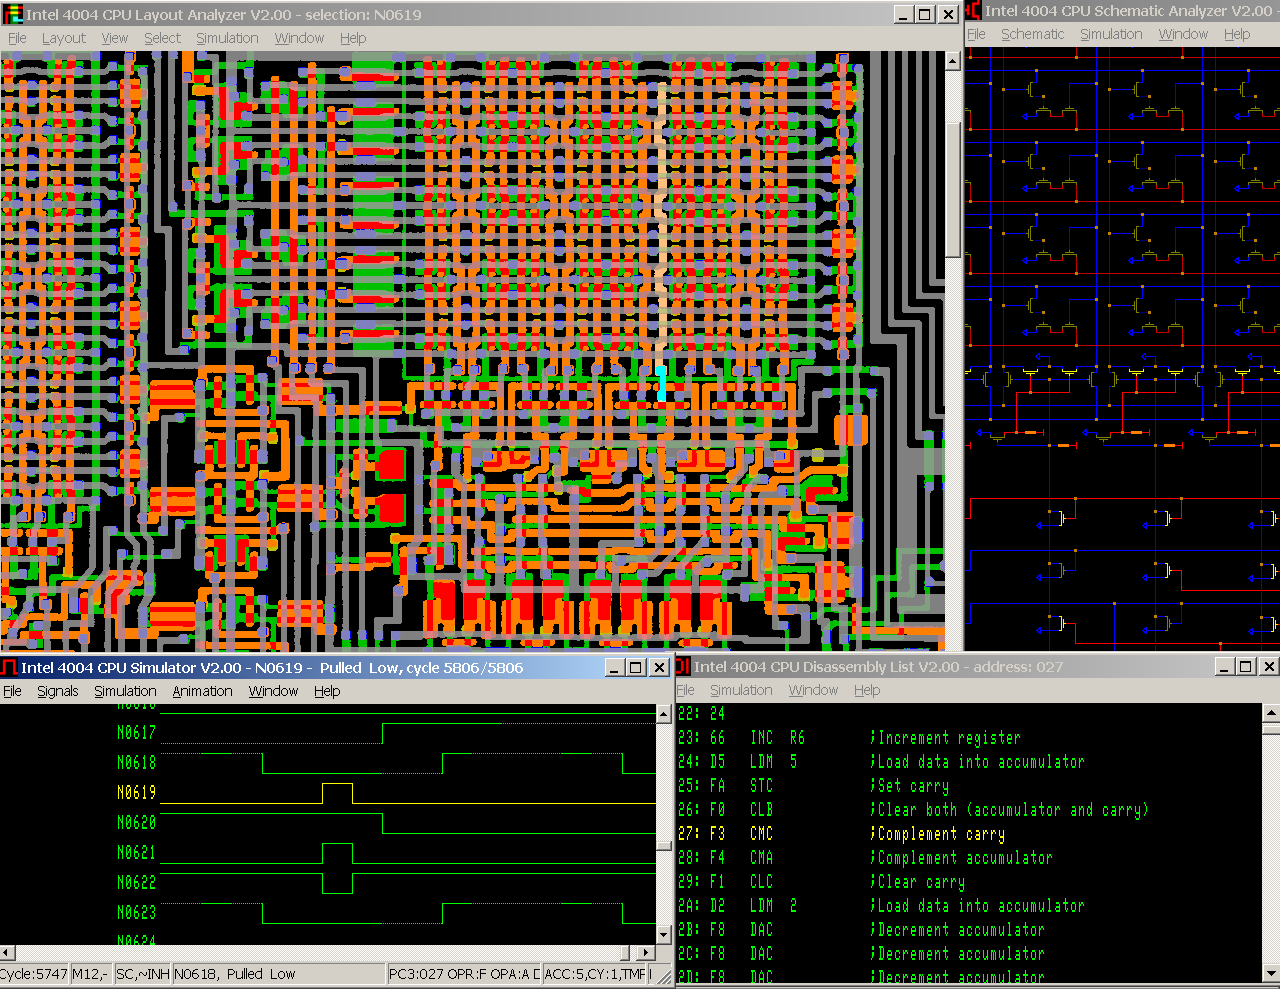Screen dimensions: 1280x989
Task: Select signal N0621 label in waveform view
Action: pyautogui.click(x=136, y=853)
